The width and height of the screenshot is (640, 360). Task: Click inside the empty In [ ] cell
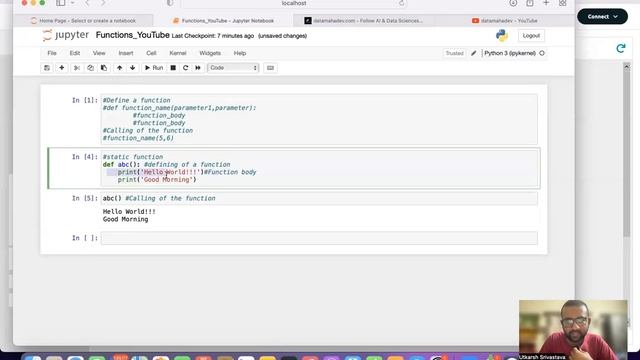319,238
